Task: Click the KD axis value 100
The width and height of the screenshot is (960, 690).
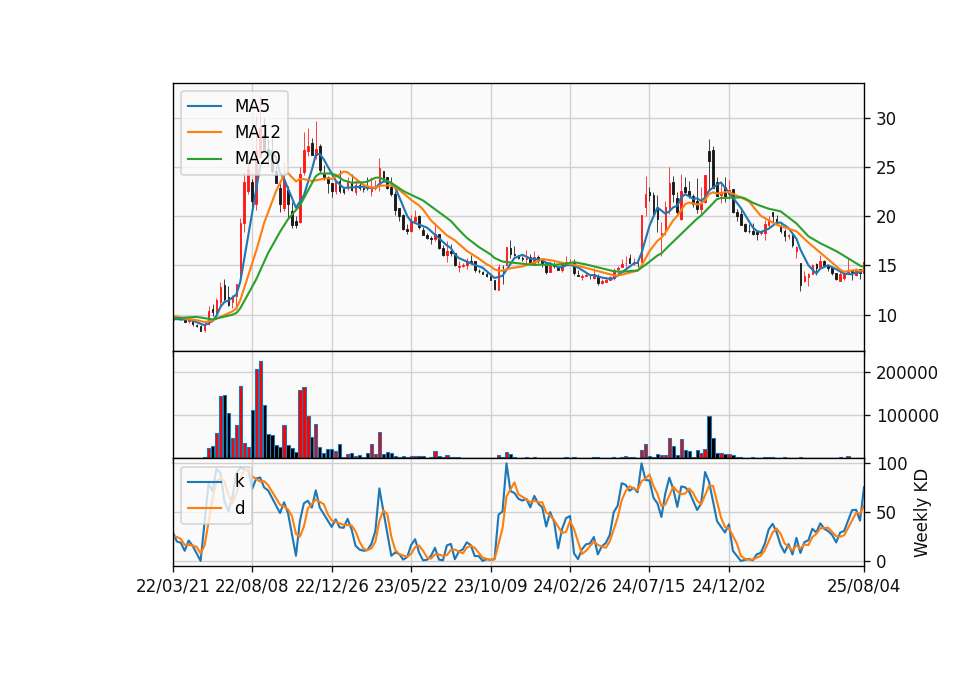Action: pyautogui.click(x=891, y=463)
